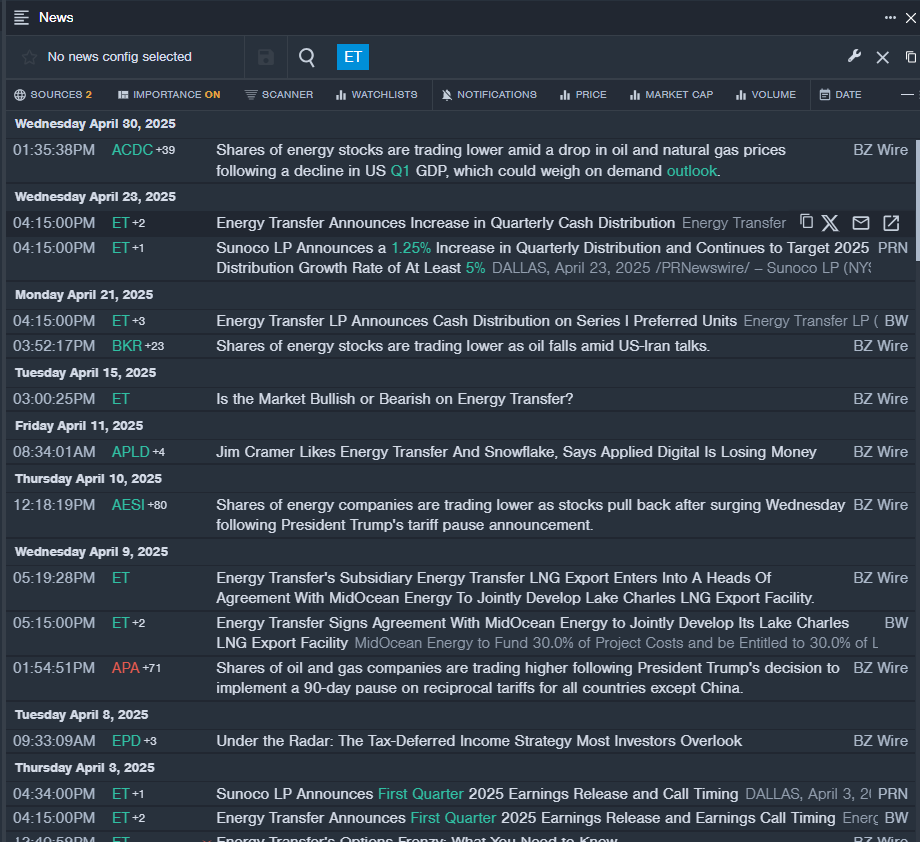Open the No news config selected selector

pyautogui.click(x=120, y=57)
